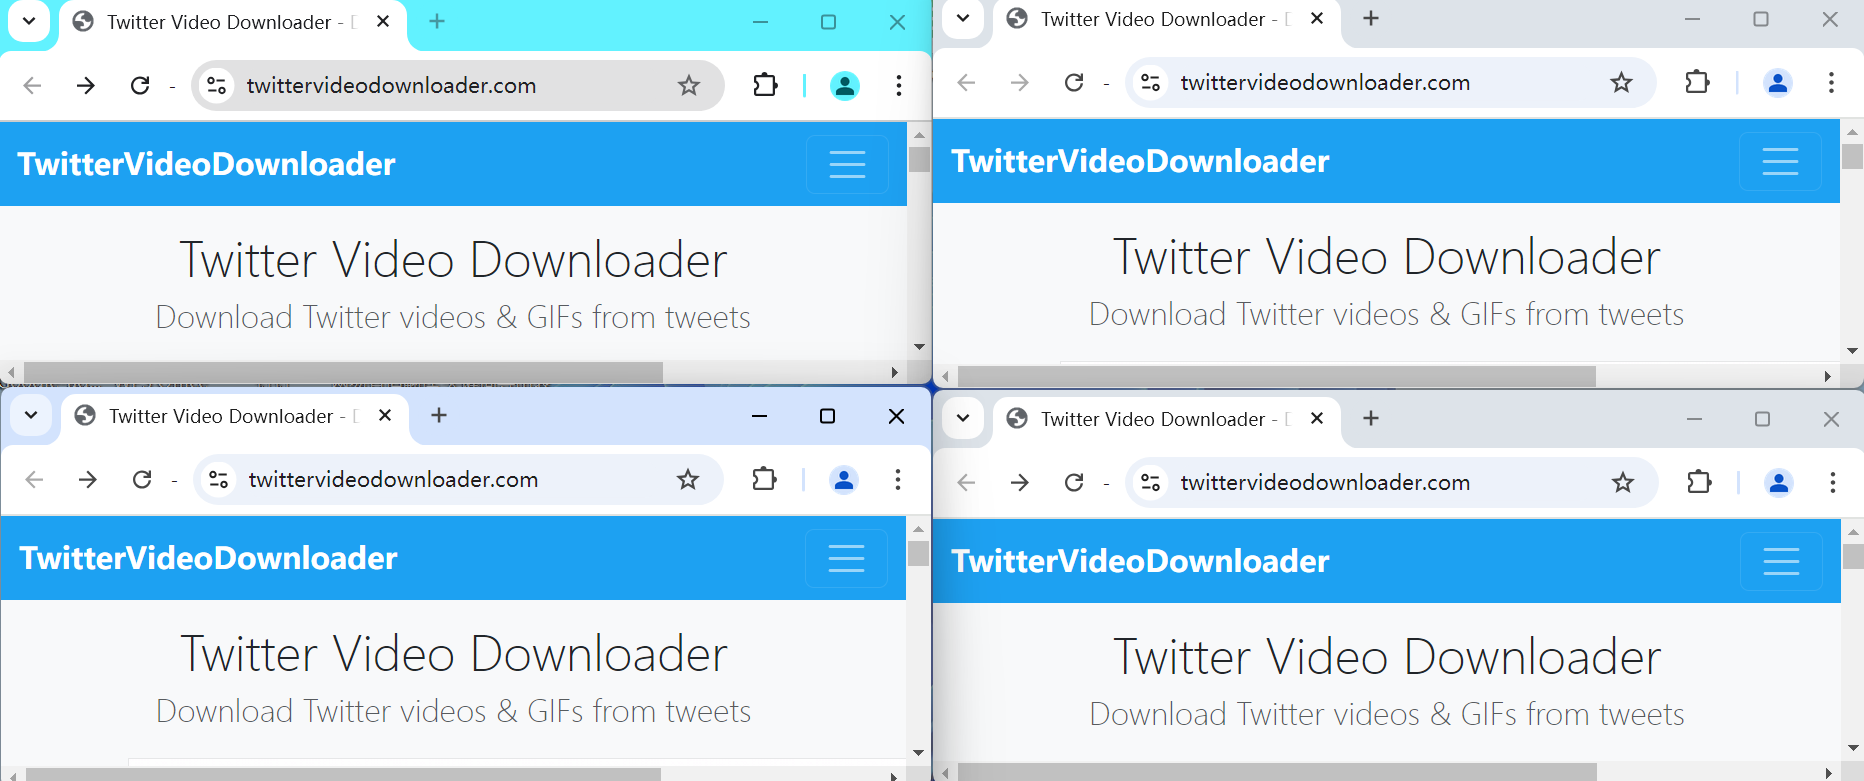Bookmark this page in top-left window
This screenshot has height=781, width=1864.
click(689, 86)
